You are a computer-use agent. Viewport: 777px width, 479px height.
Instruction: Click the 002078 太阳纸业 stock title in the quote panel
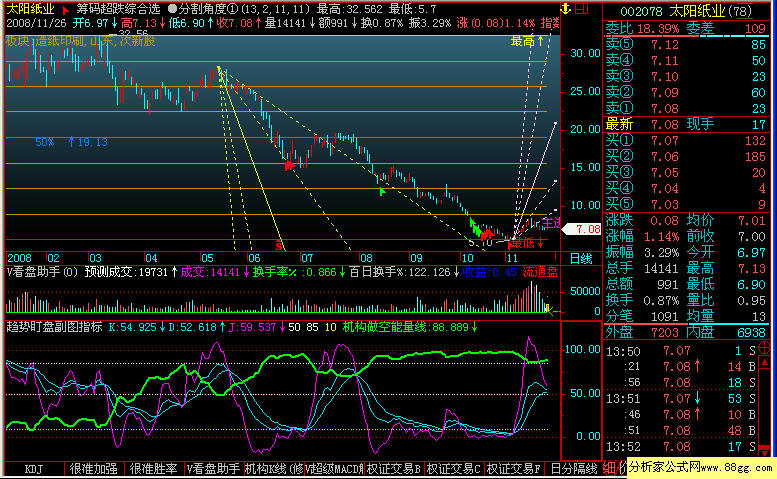coord(686,11)
